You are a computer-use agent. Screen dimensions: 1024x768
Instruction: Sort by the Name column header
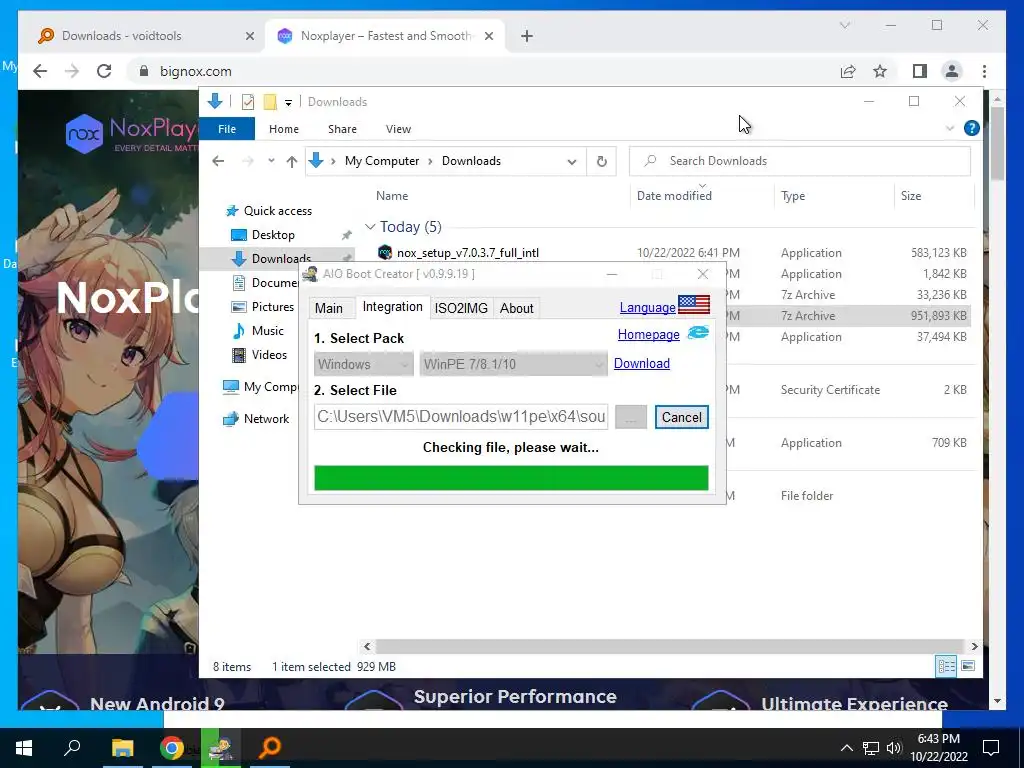[x=392, y=196]
